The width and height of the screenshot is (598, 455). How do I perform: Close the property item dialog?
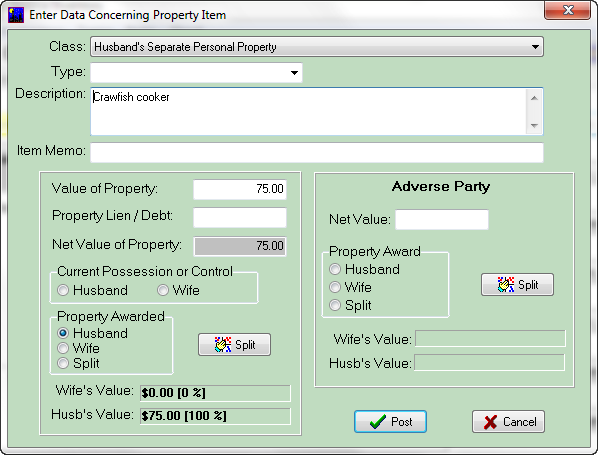point(567,10)
